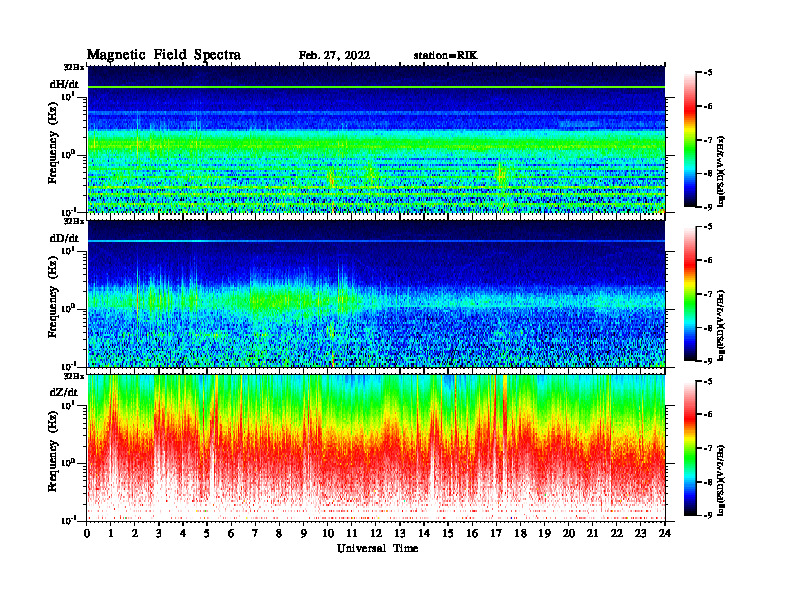Click hour '15' on the time axis
The height and width of the screenshot is (612, 792).
448,533
